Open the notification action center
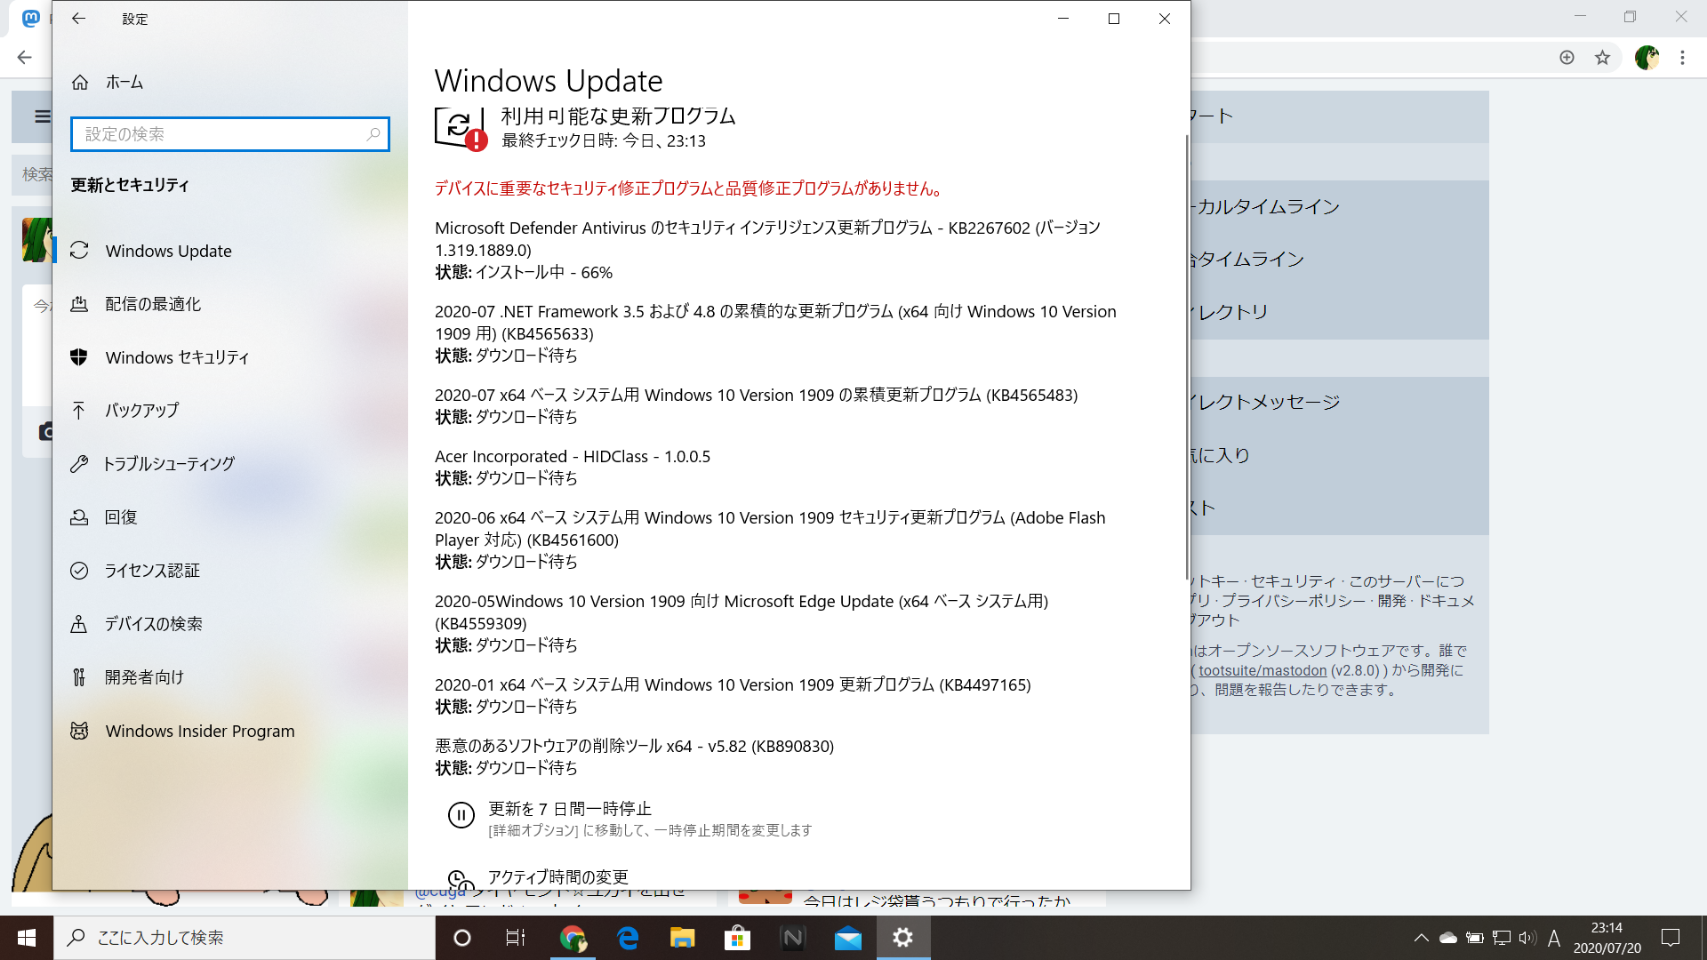This screenshot has width=1707, height=960. [1671, 938]
